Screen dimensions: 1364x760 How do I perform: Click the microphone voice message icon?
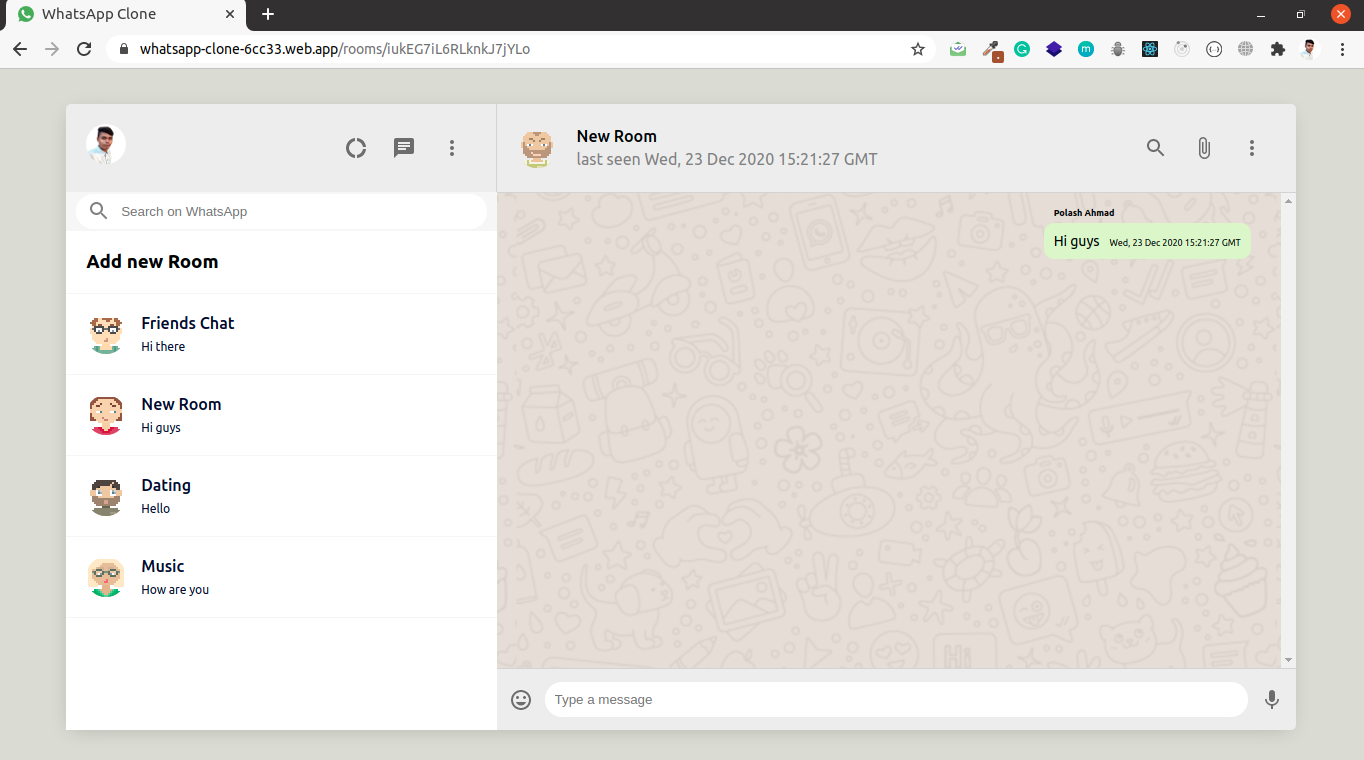(1271, 700)
